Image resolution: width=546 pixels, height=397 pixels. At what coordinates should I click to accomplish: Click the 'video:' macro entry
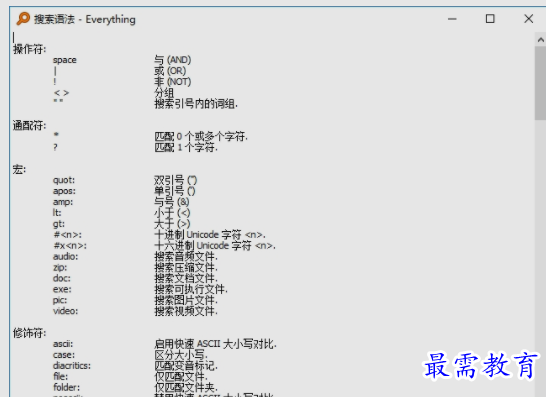(x=65, y=311)
